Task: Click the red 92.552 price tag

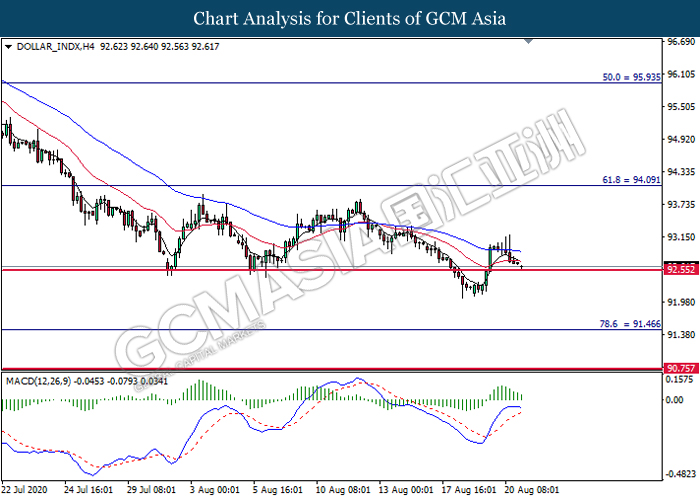Action: tap(680, 270)
